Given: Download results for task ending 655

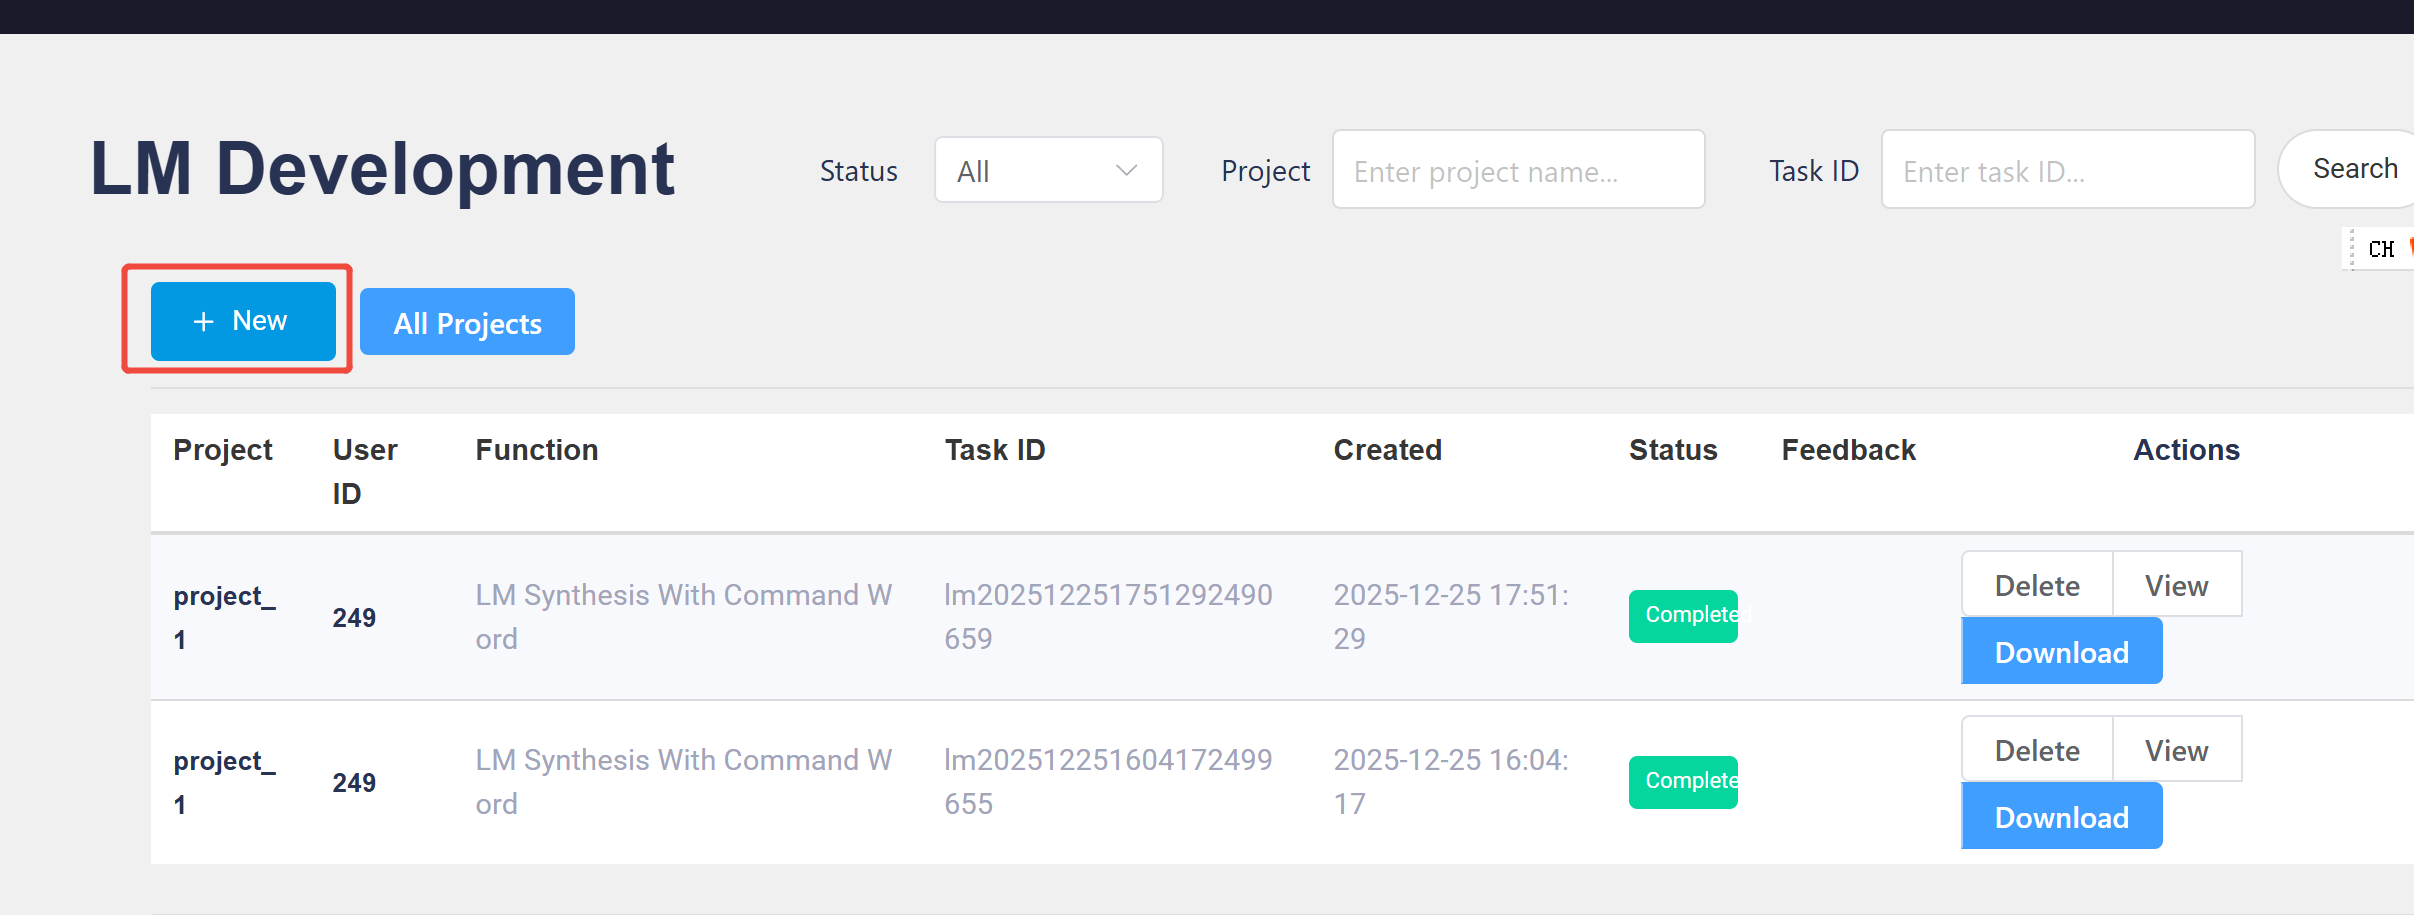Looking at the screenshot, I should pyautogui.click(x=2061, y=817).
